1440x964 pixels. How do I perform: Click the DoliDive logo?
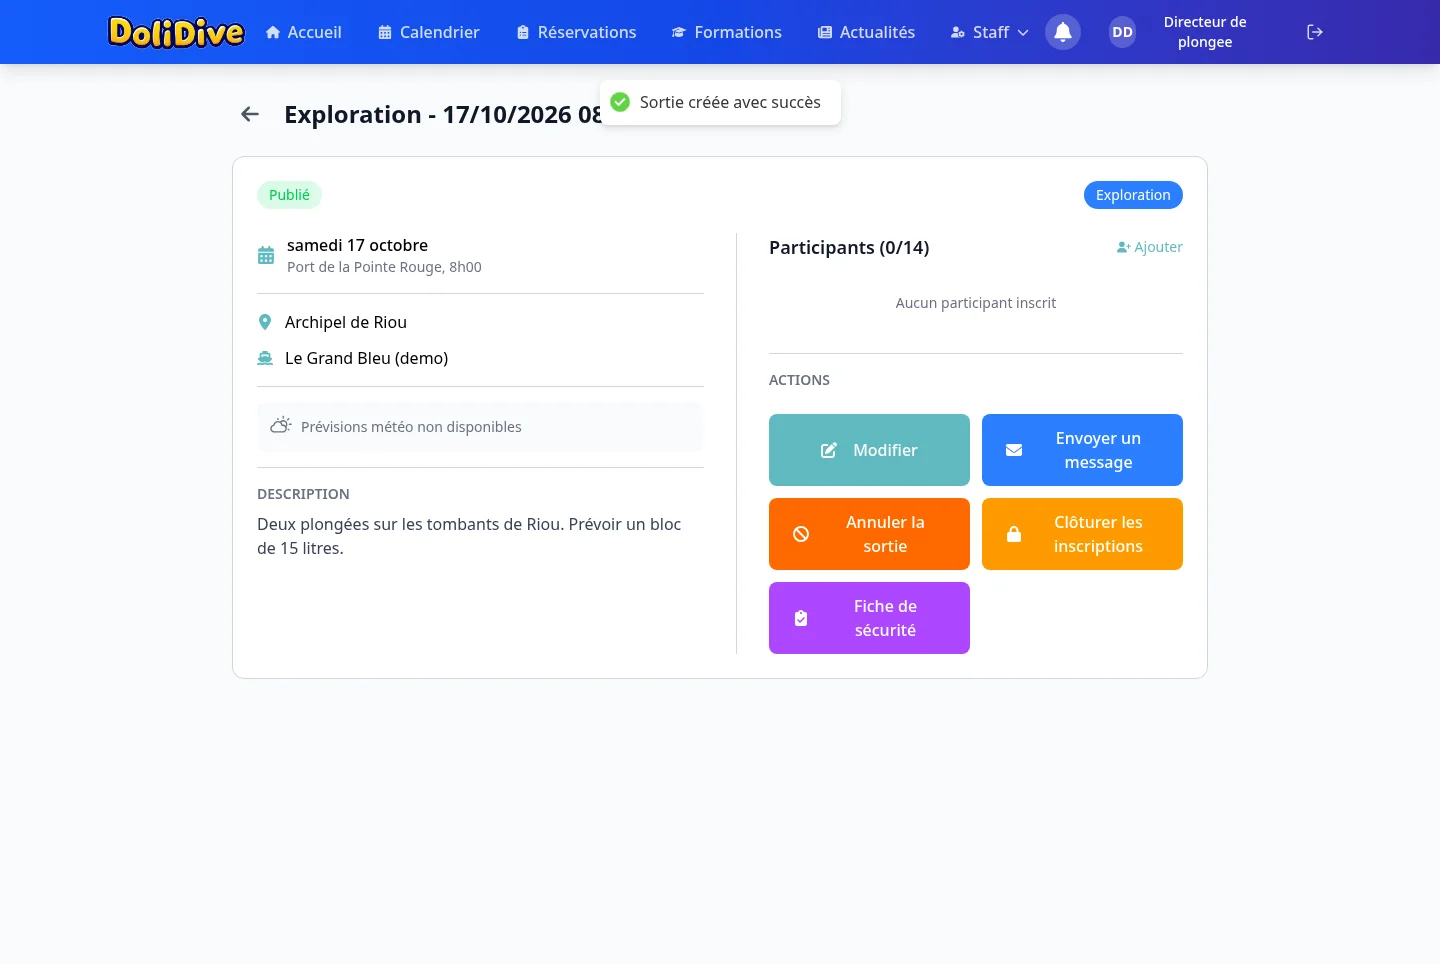coord(176,32)
